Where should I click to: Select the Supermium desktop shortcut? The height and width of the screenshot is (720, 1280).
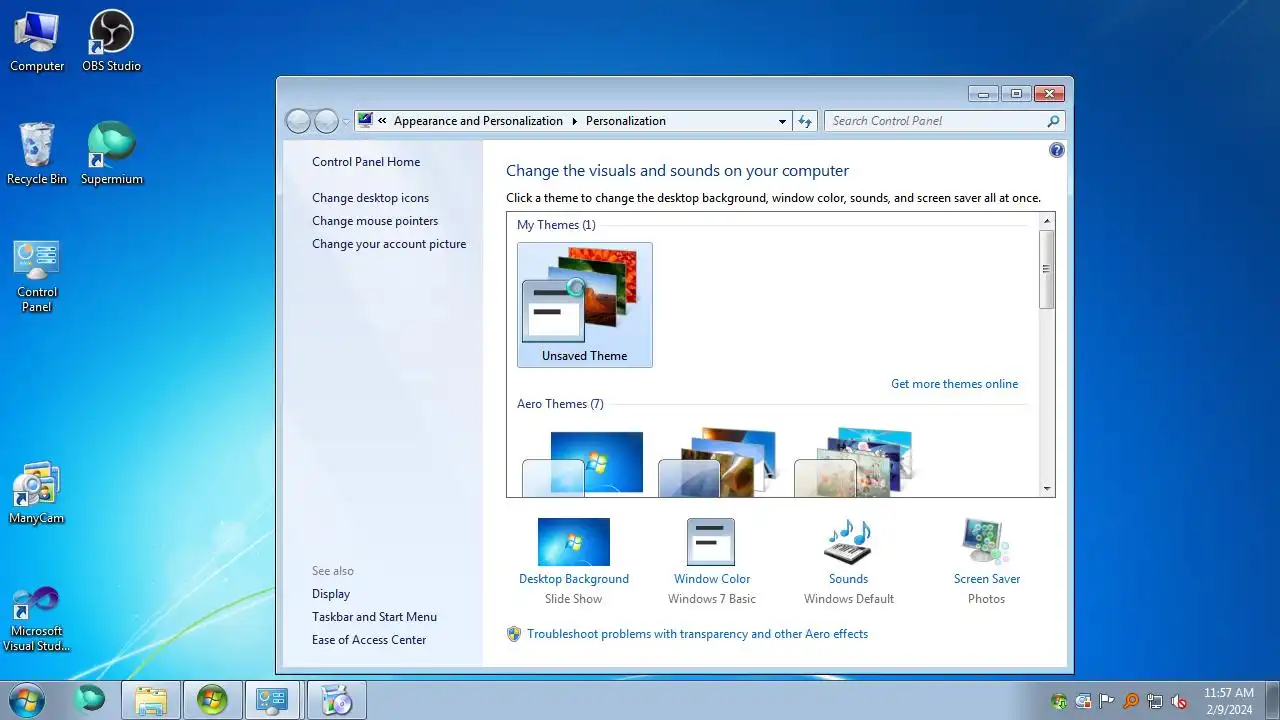tap(111, 154)
